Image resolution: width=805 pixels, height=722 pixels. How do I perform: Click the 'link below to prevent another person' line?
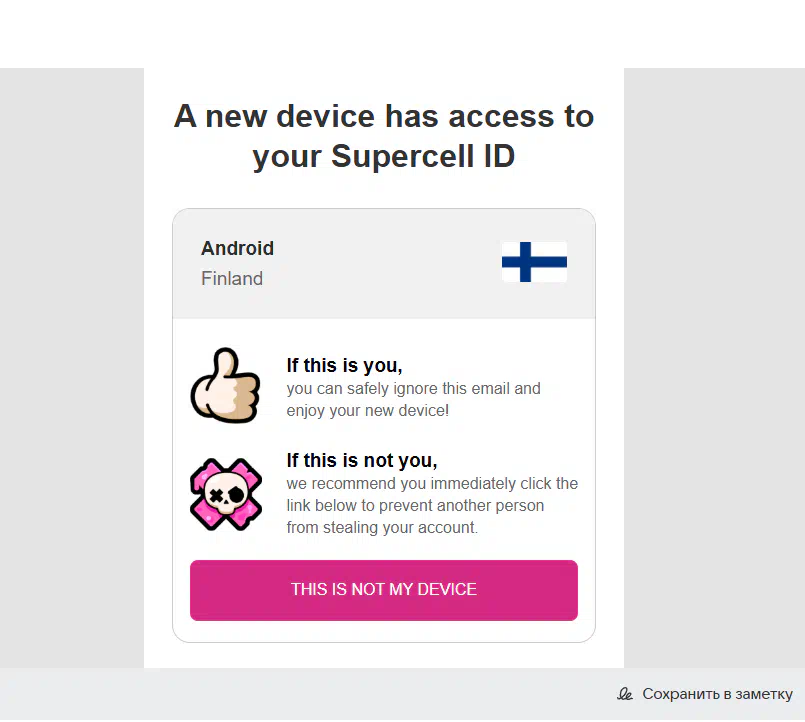coord(415,506)
